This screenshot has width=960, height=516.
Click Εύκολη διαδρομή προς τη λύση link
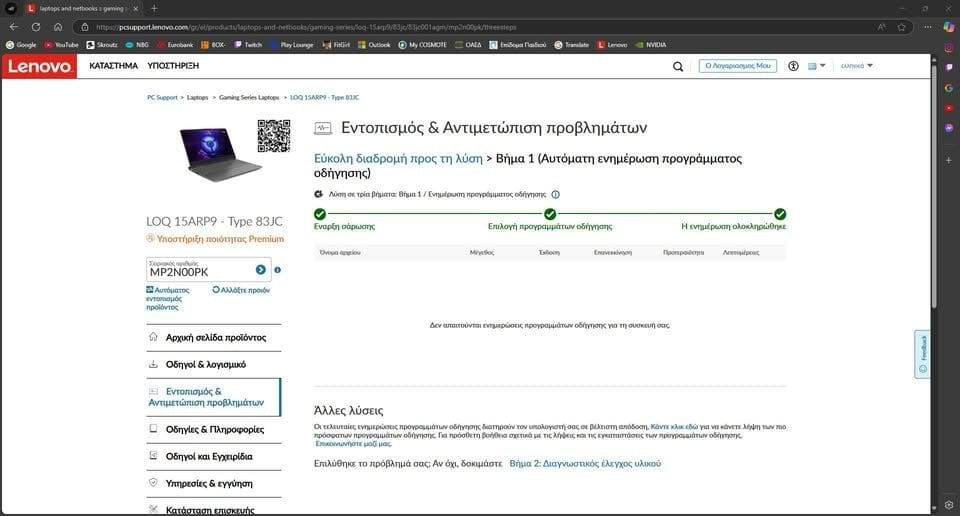[398, 159]
